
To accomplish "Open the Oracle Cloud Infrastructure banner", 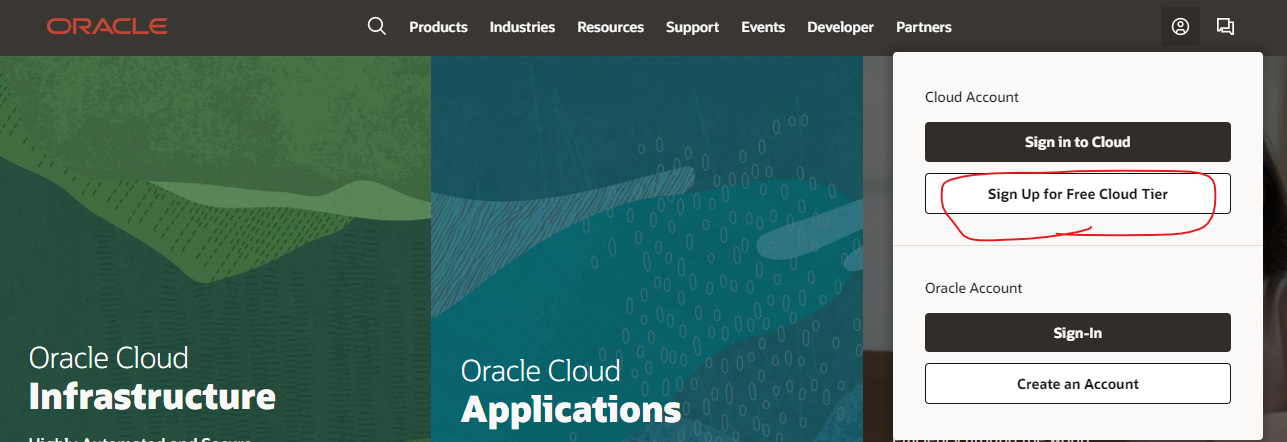I will [215, 248].
